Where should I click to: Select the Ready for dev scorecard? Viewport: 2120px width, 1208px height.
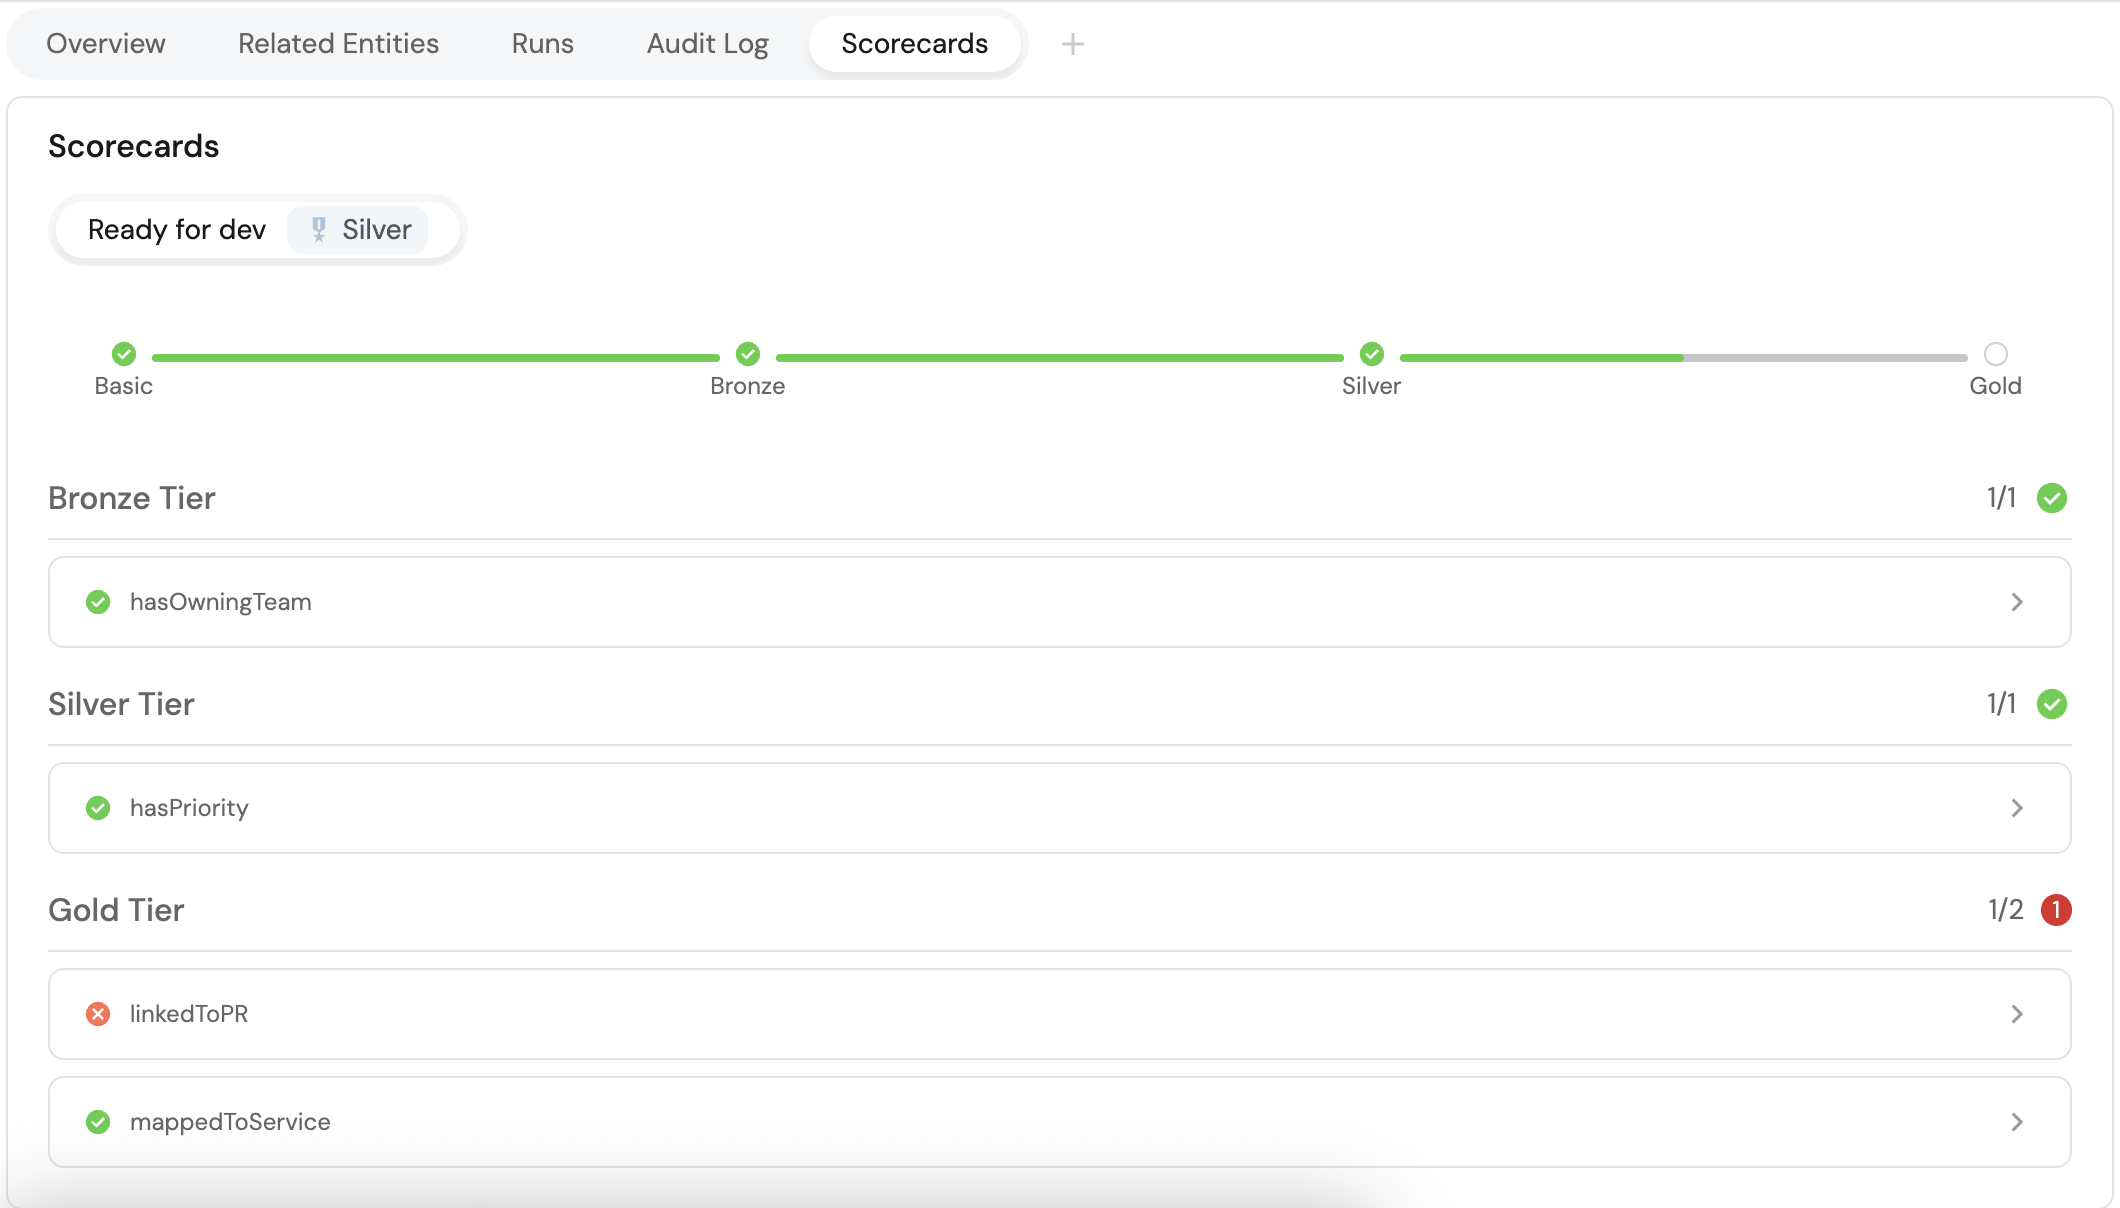pyautogui.click(x=177, y=230)
